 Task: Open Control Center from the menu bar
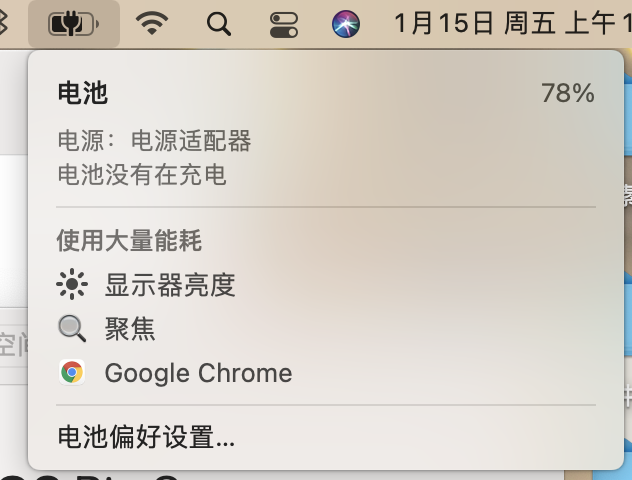[x=284, y=23]
